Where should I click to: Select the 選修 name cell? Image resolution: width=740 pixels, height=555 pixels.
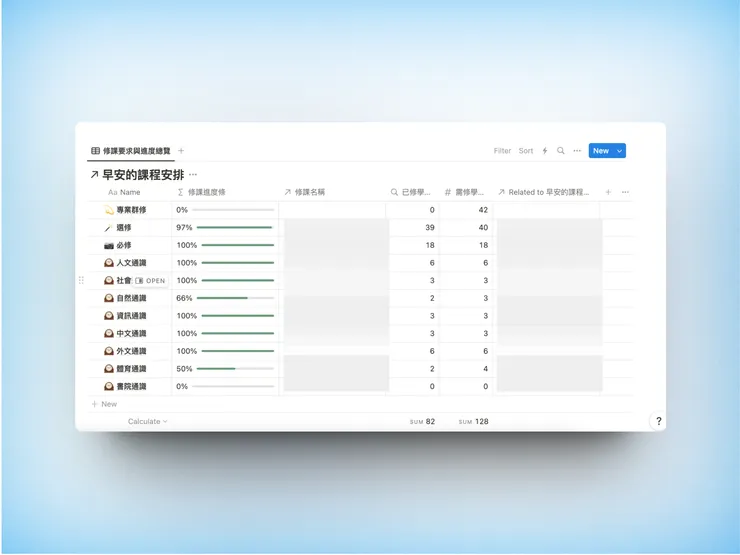point(130,228)
